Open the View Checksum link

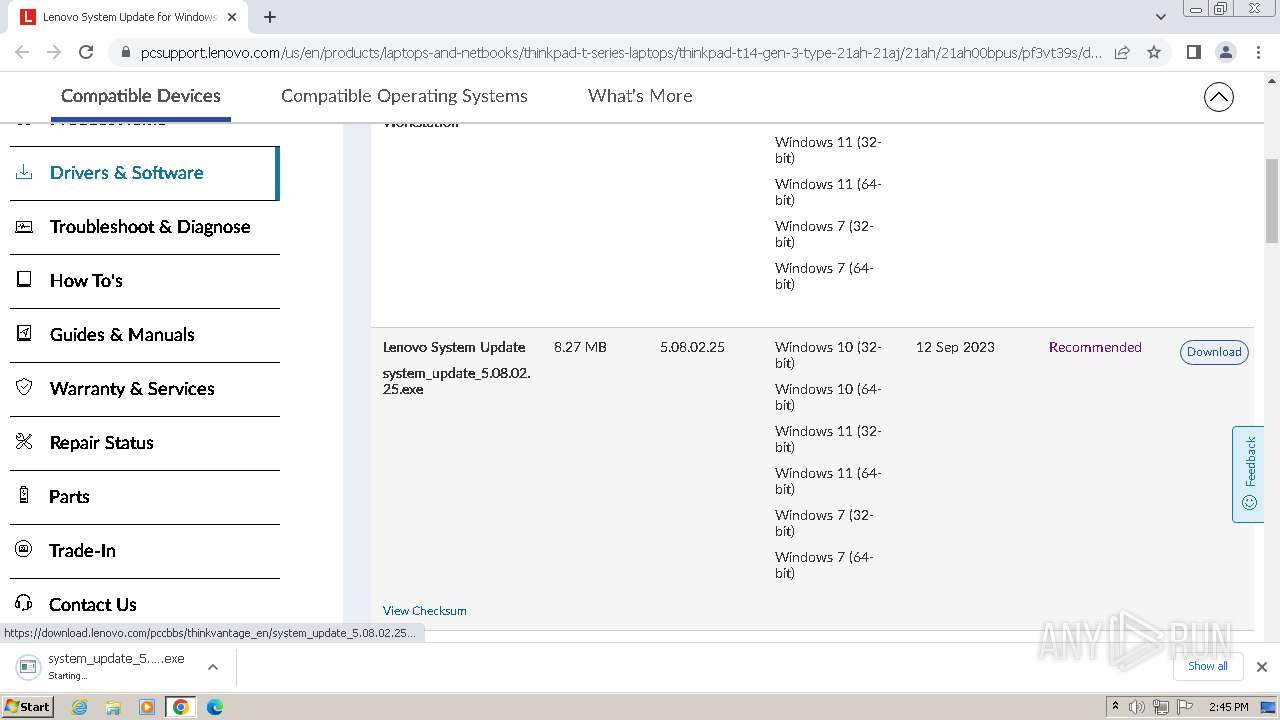coord(424,610)
